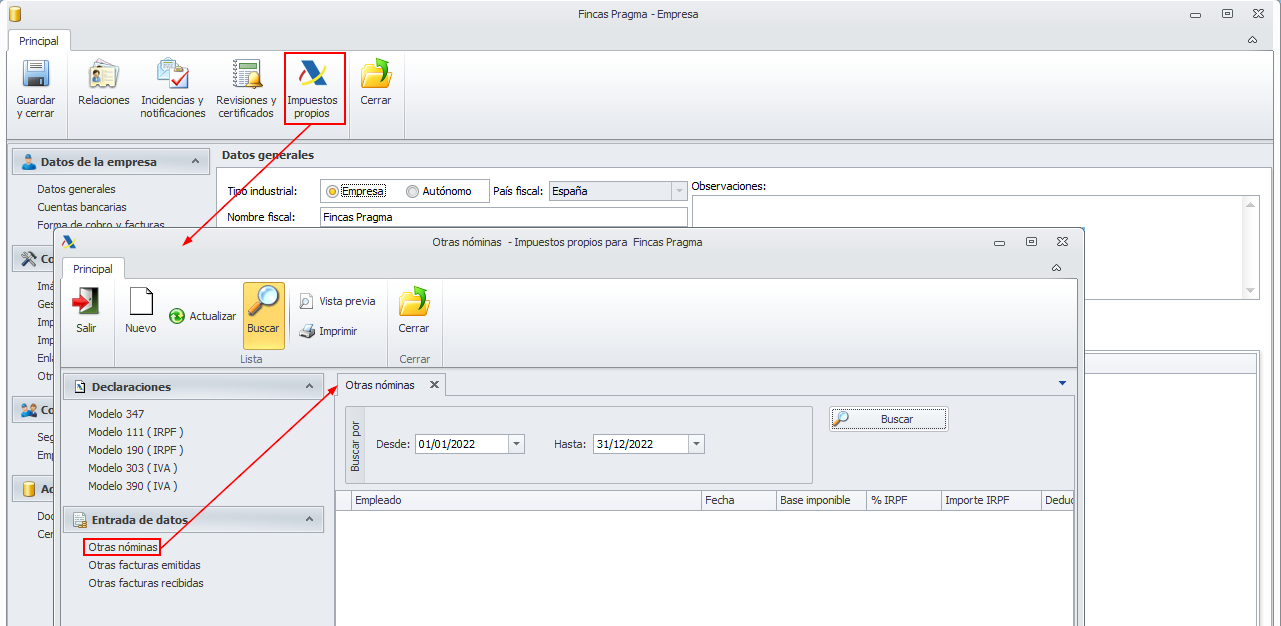Sort by Base imponible column header

pos(821,500)
